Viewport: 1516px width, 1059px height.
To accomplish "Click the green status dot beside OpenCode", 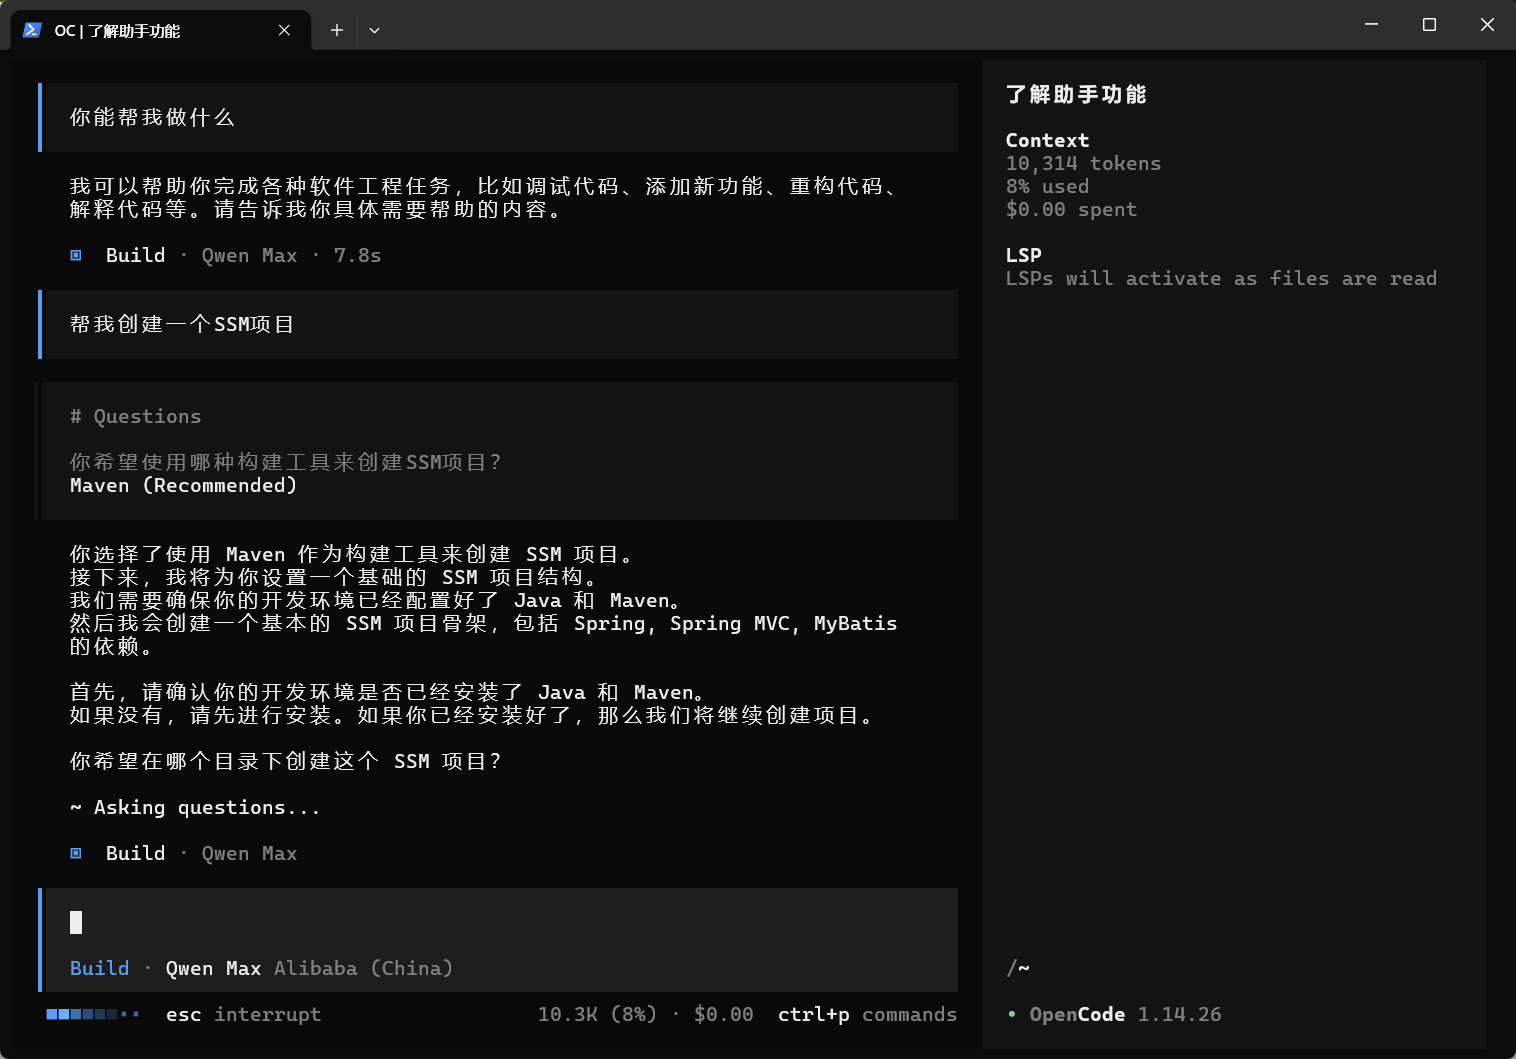I will click(x=1012, y=1014).
